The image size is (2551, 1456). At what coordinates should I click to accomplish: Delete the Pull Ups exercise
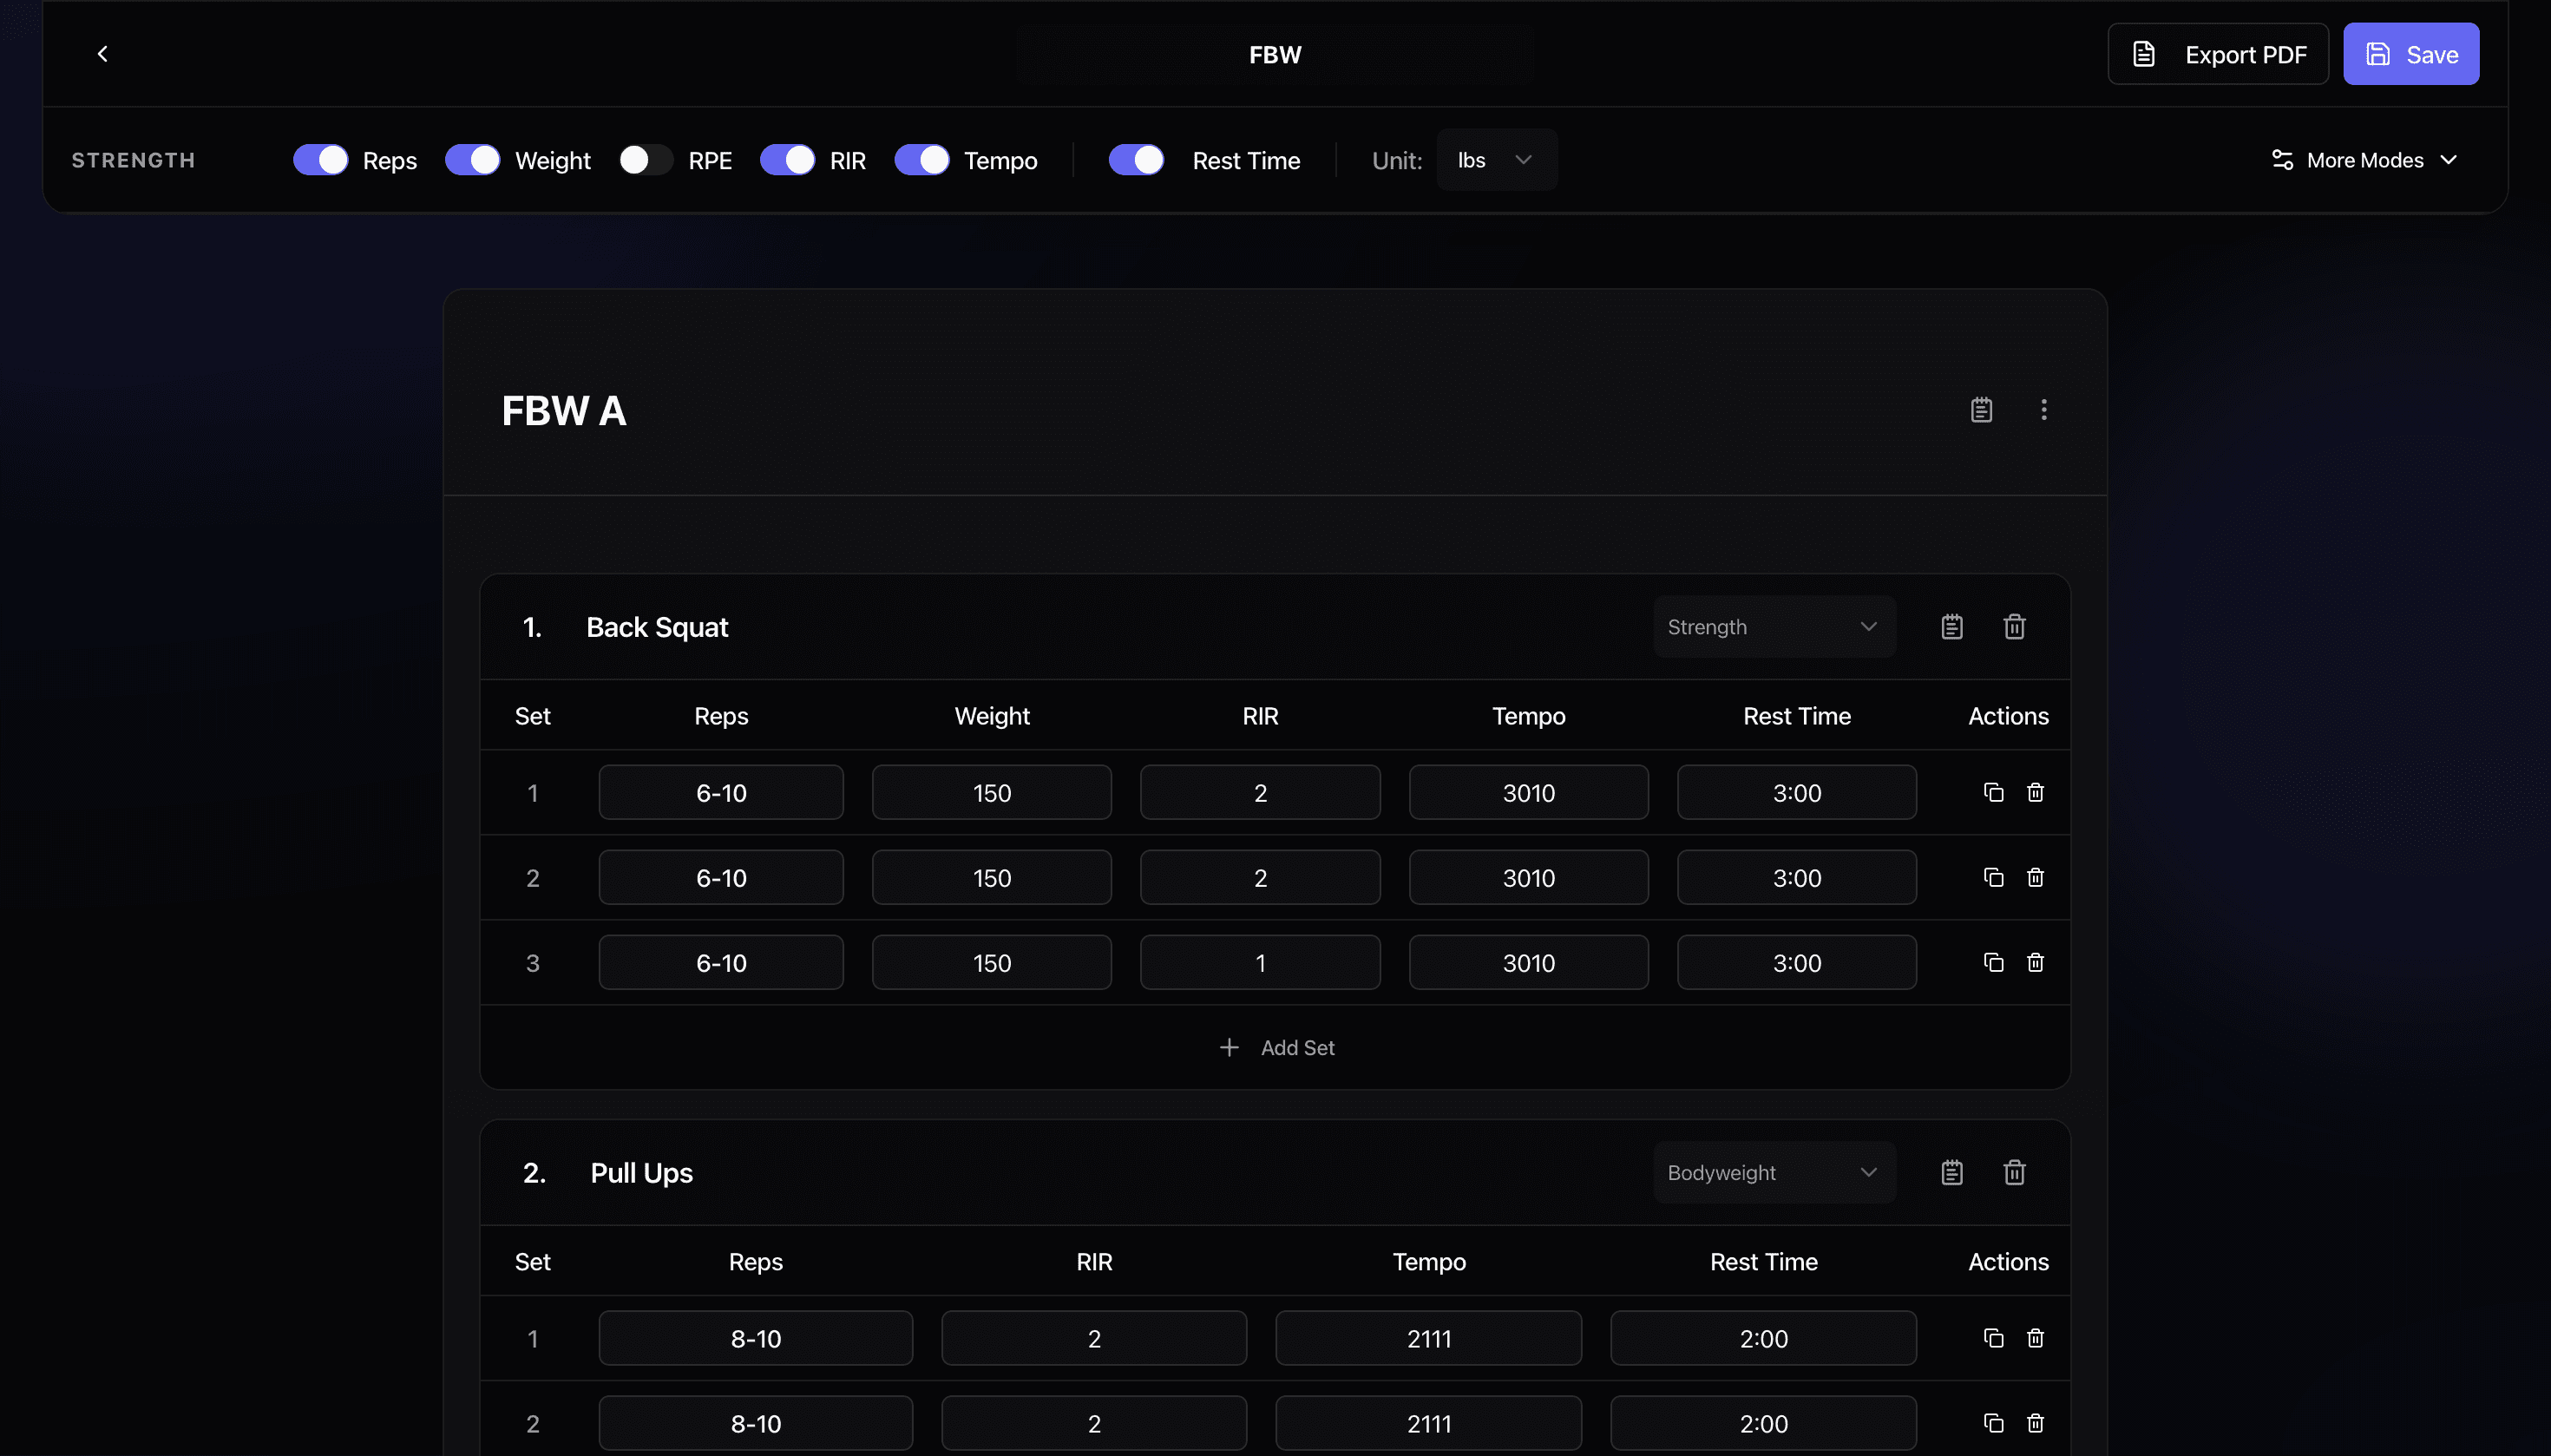pos(2014,1173)
